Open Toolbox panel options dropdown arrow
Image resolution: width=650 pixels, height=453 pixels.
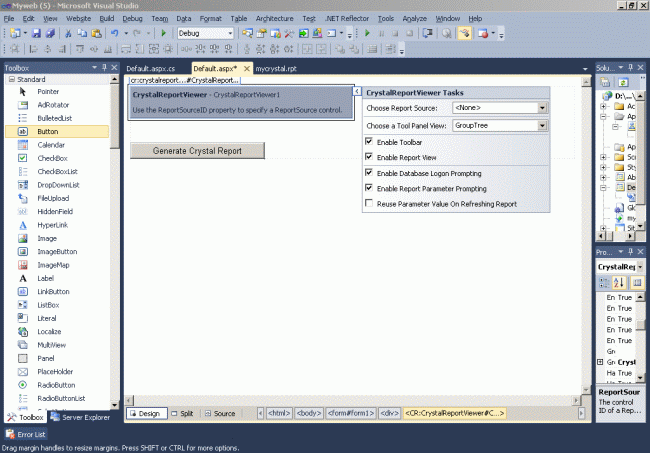[x=95, y=68]
